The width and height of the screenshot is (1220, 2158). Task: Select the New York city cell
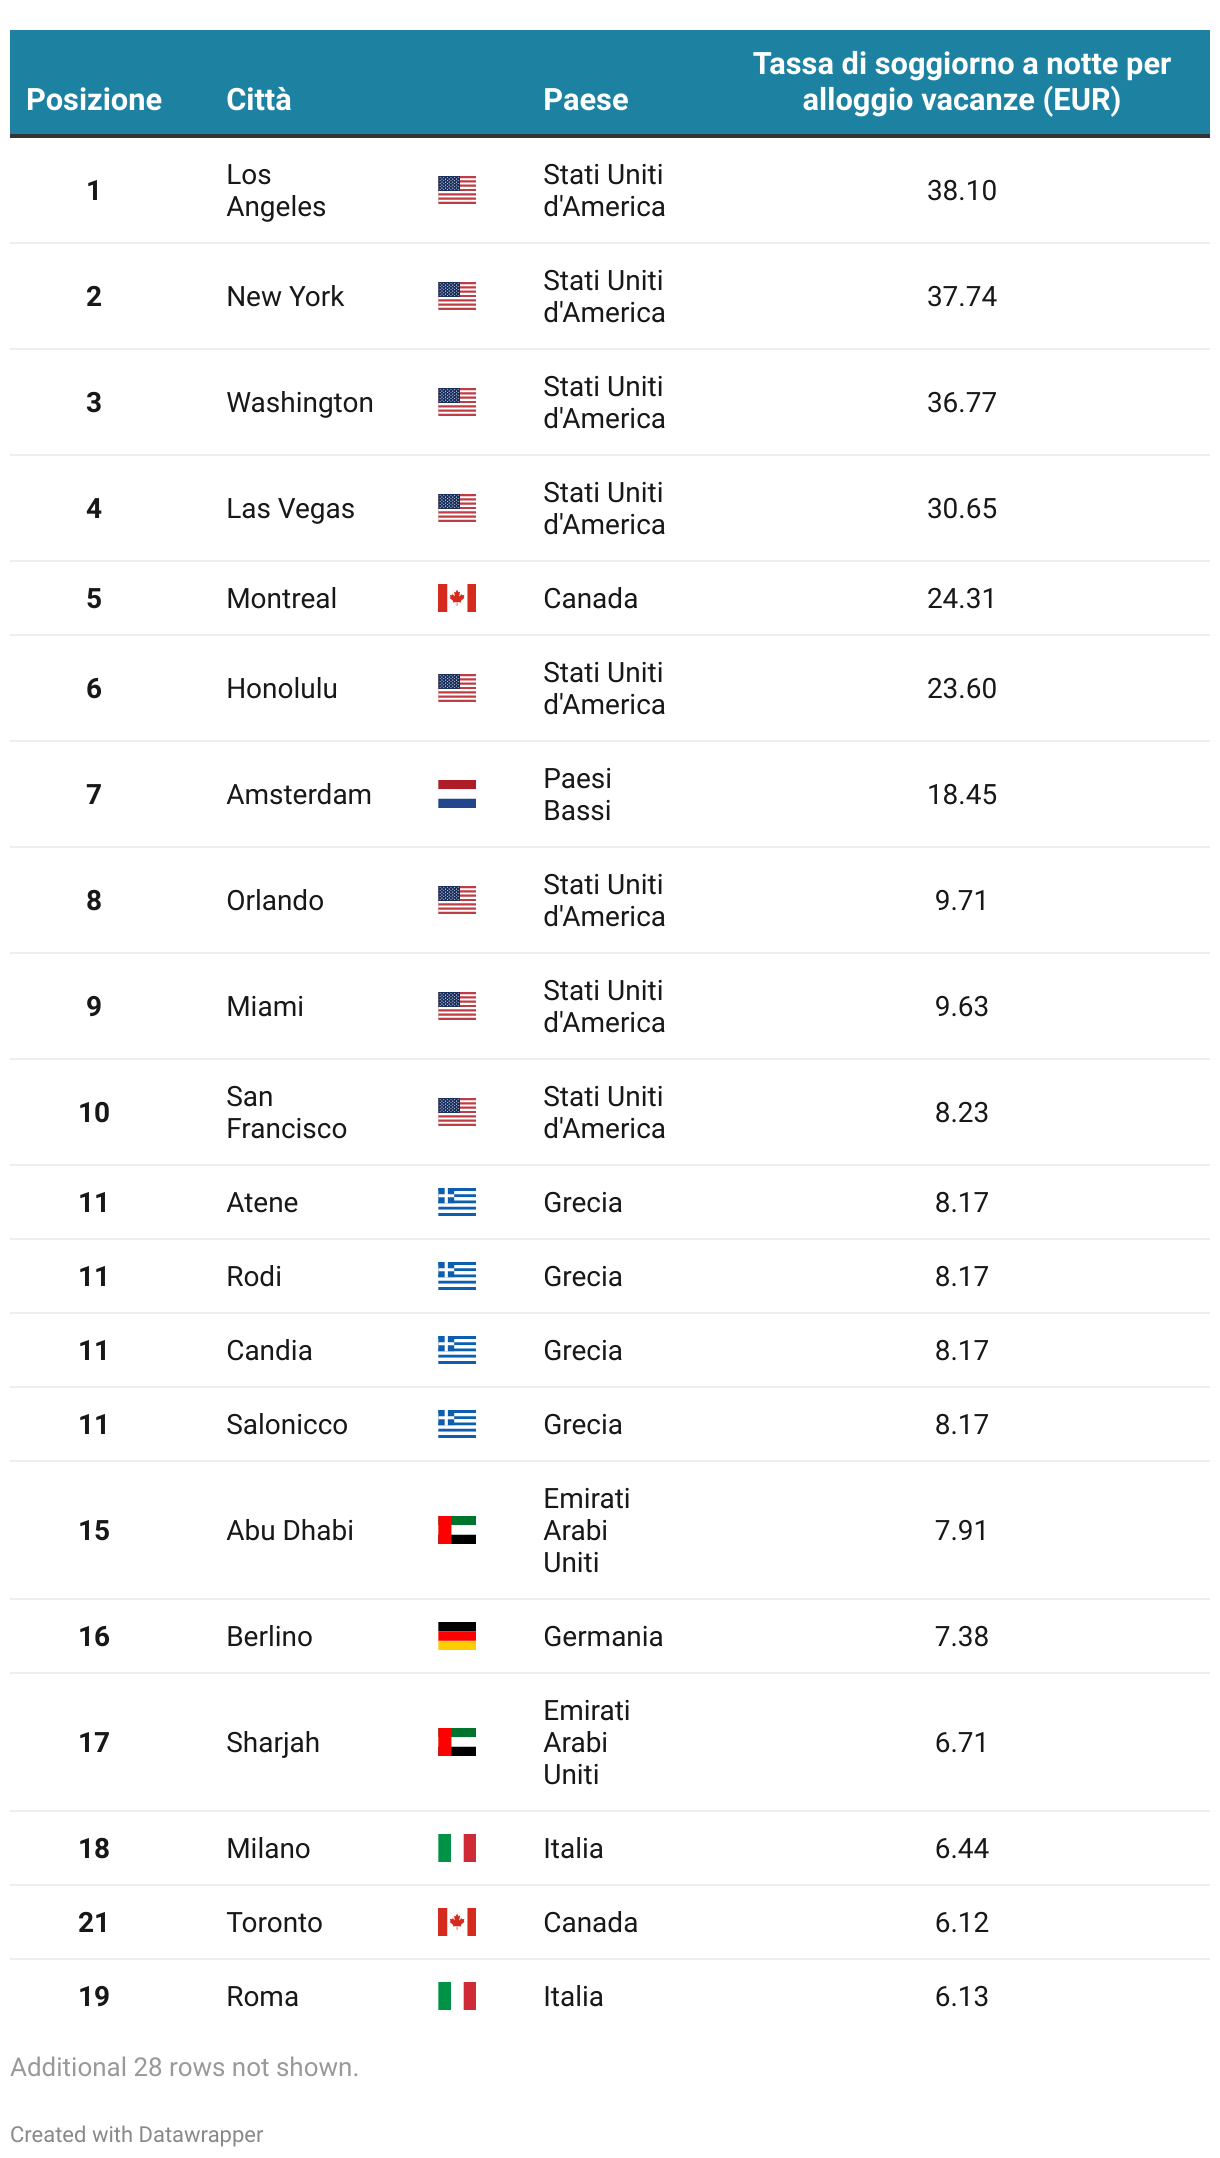coord(285,296)
